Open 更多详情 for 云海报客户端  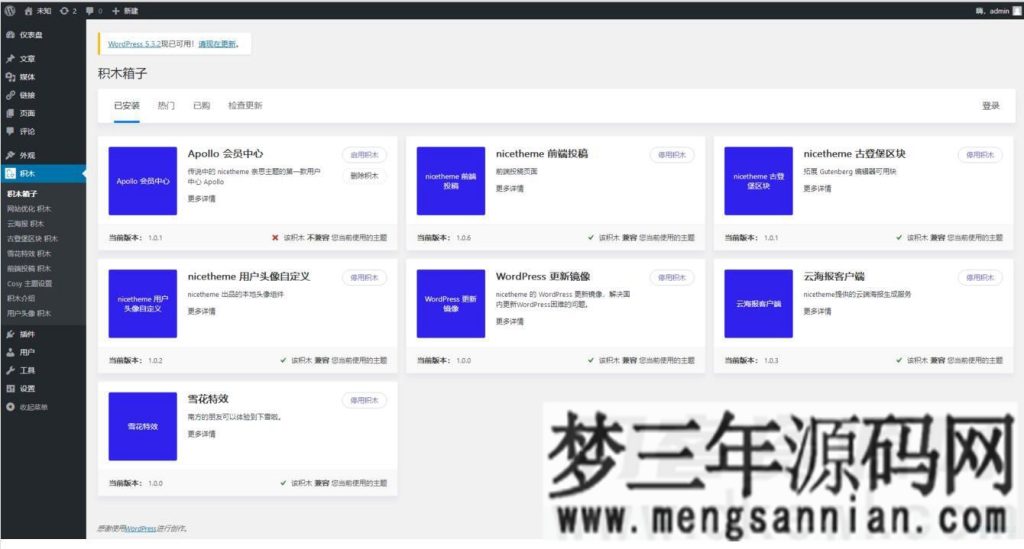[817, 311]
